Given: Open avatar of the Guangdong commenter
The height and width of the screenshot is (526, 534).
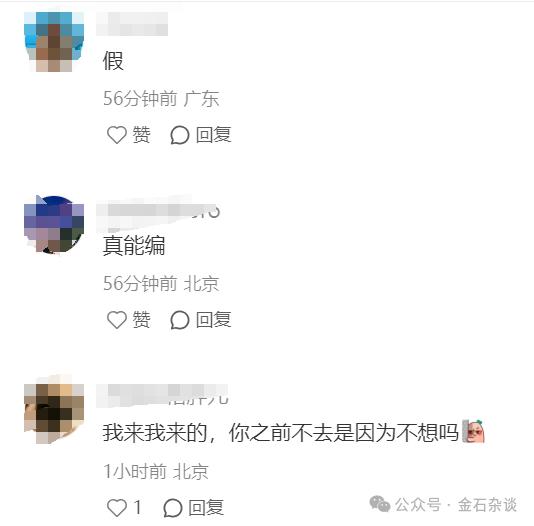Looking at the screenshot, I should coord(54,42).
